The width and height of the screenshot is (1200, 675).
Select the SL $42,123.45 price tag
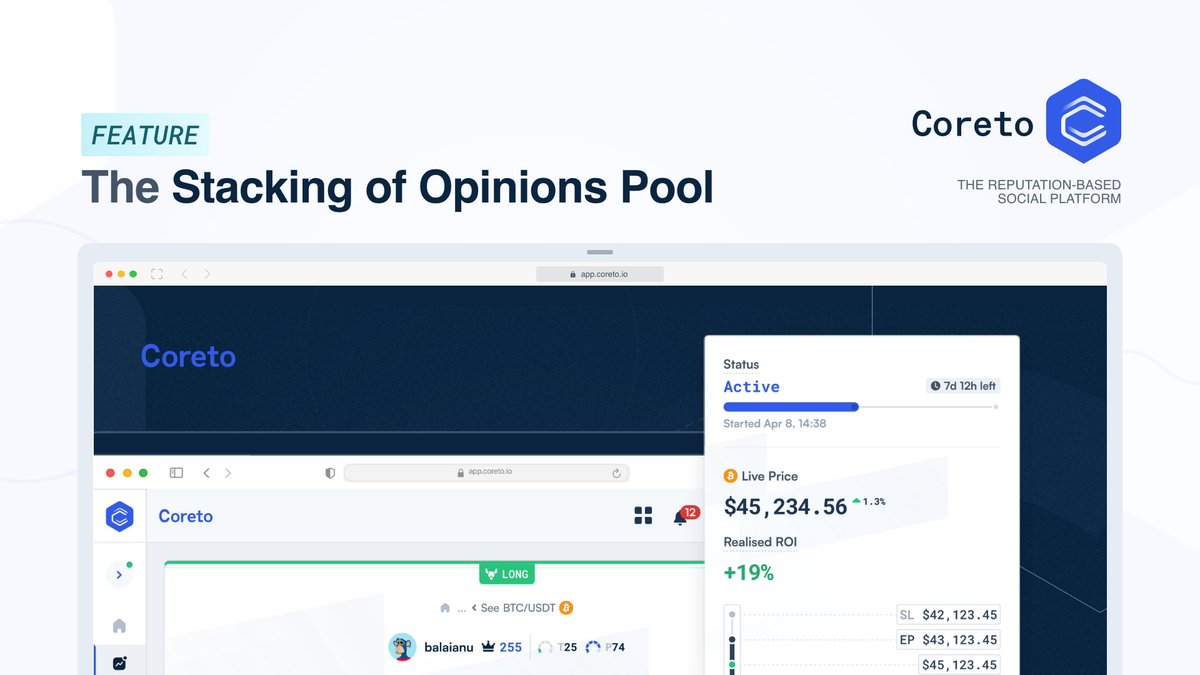tap(948, 615)
